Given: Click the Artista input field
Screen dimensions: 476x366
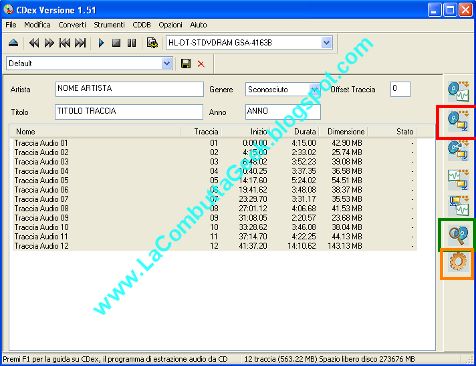Looking at the screenshot, I should pos(129,89).
